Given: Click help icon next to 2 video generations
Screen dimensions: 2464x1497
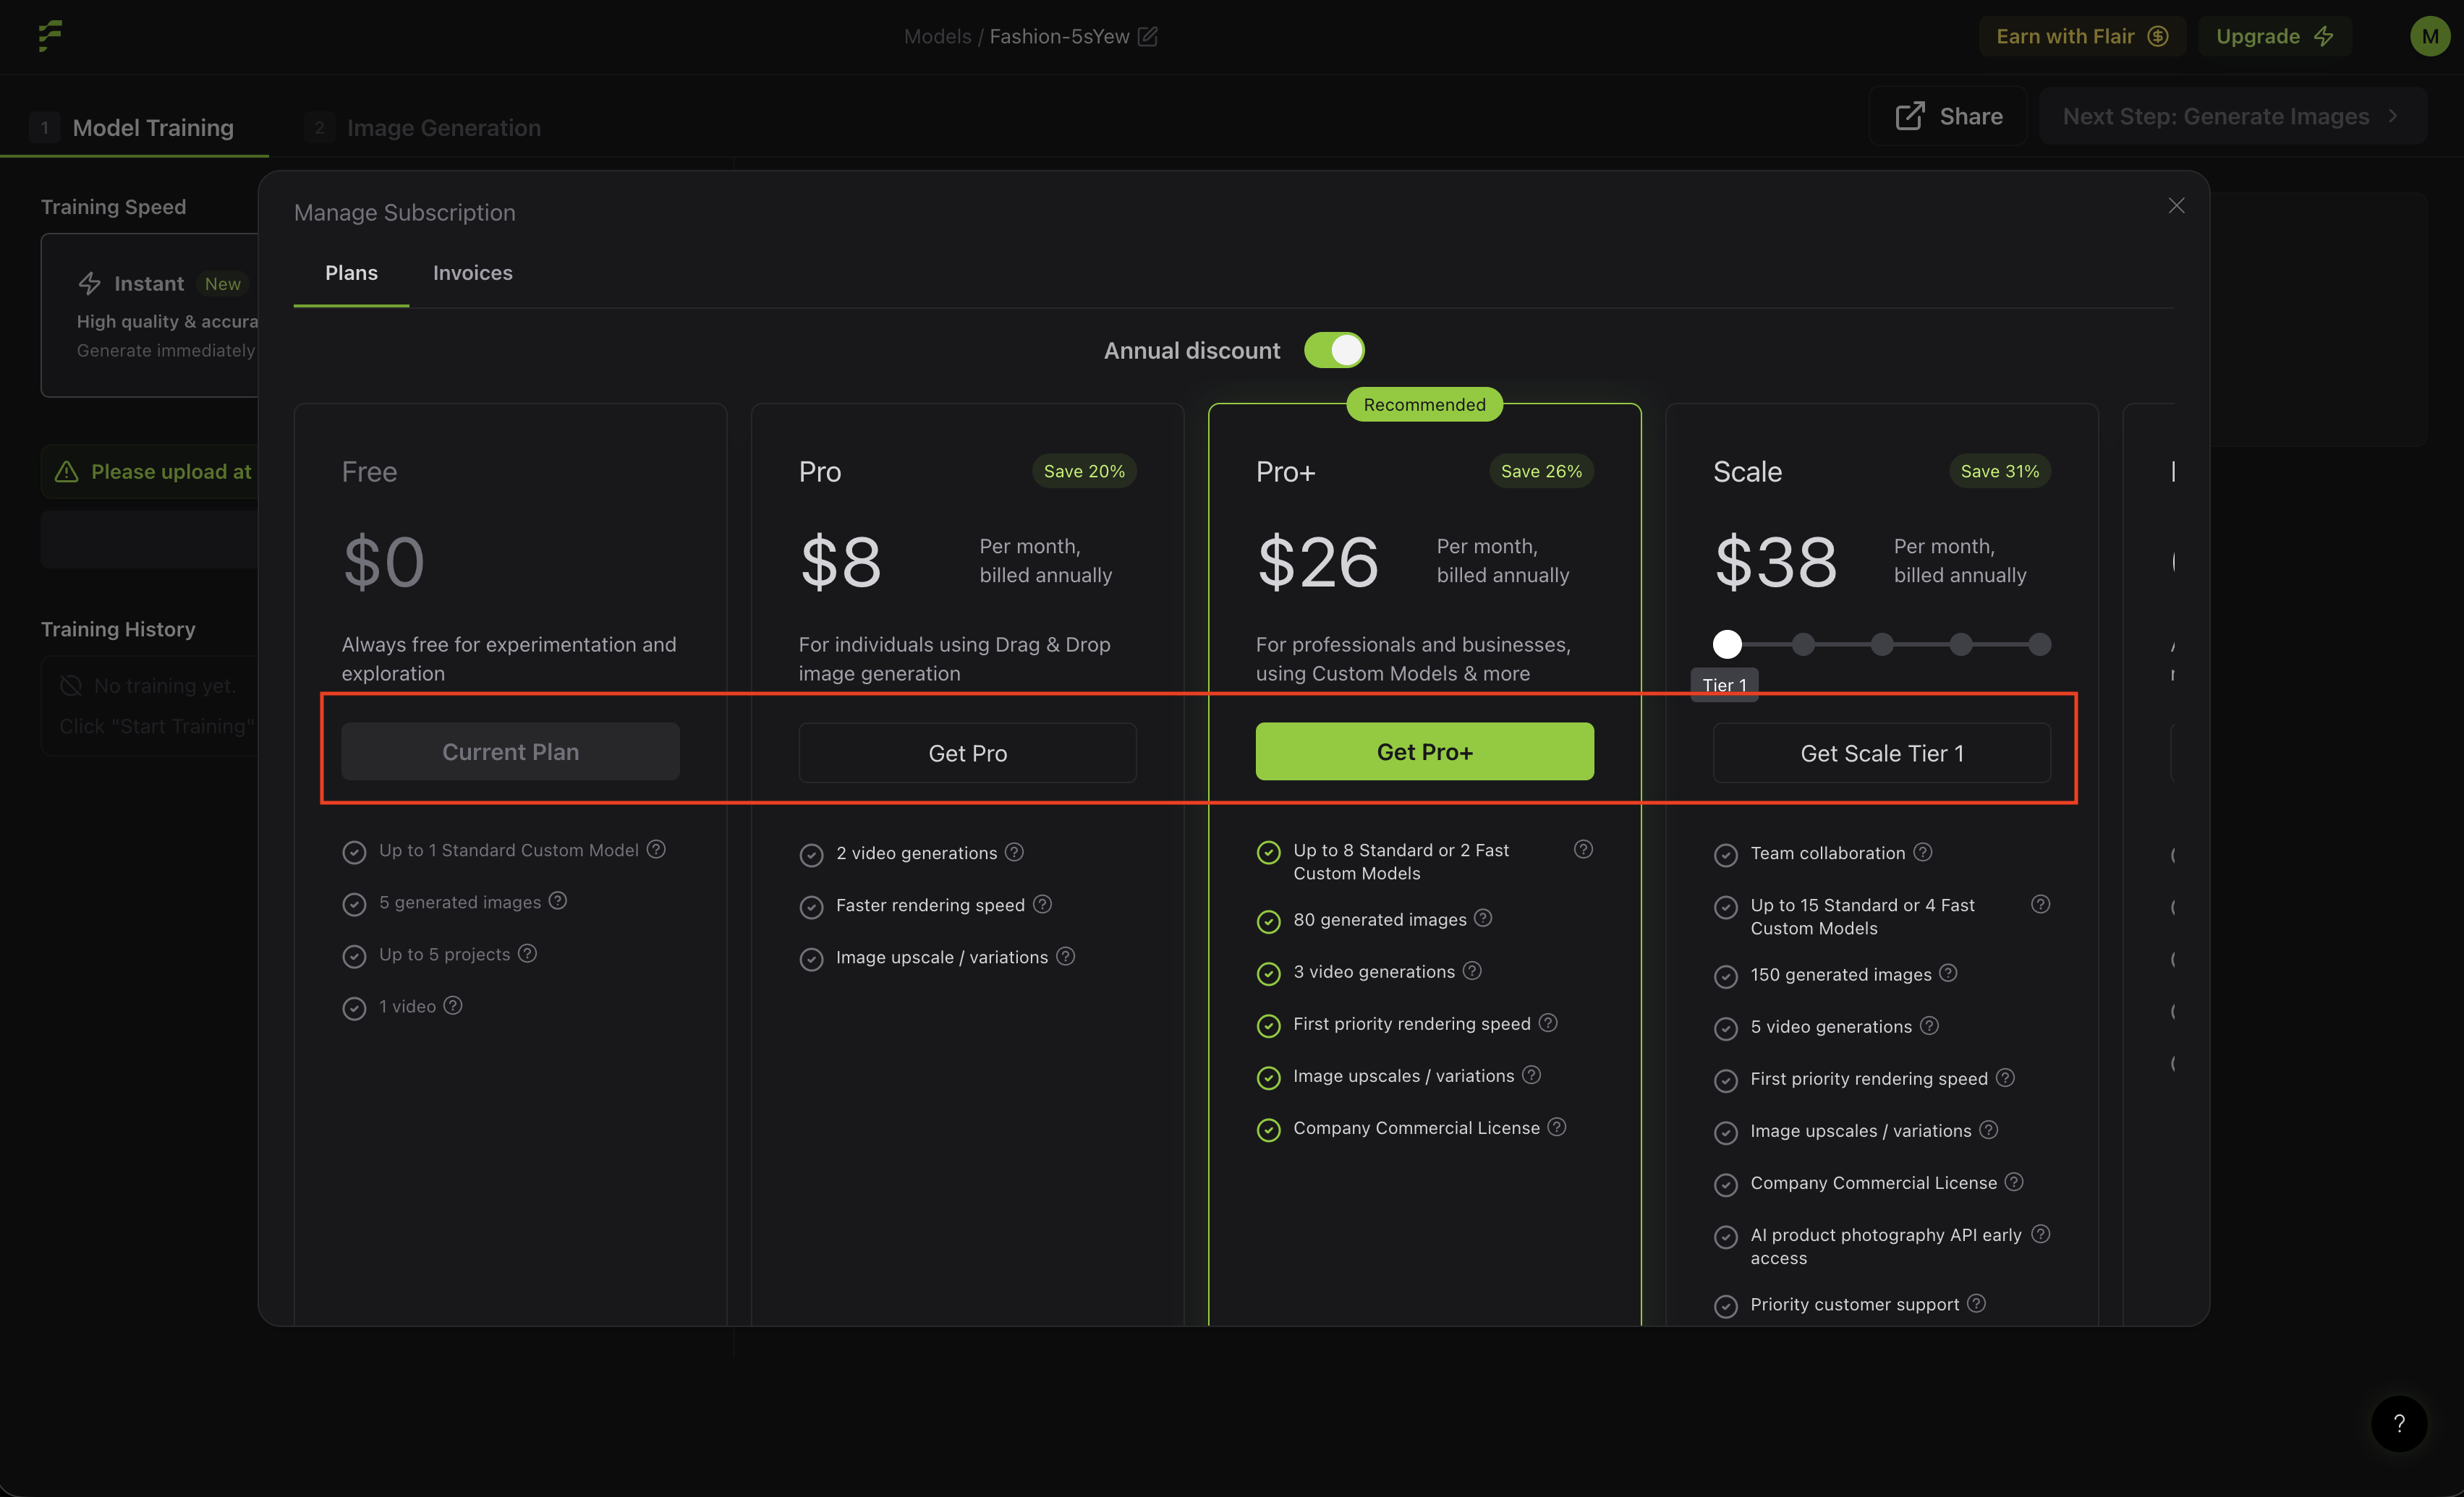Looking at the screenshot, I should 1014,852.
